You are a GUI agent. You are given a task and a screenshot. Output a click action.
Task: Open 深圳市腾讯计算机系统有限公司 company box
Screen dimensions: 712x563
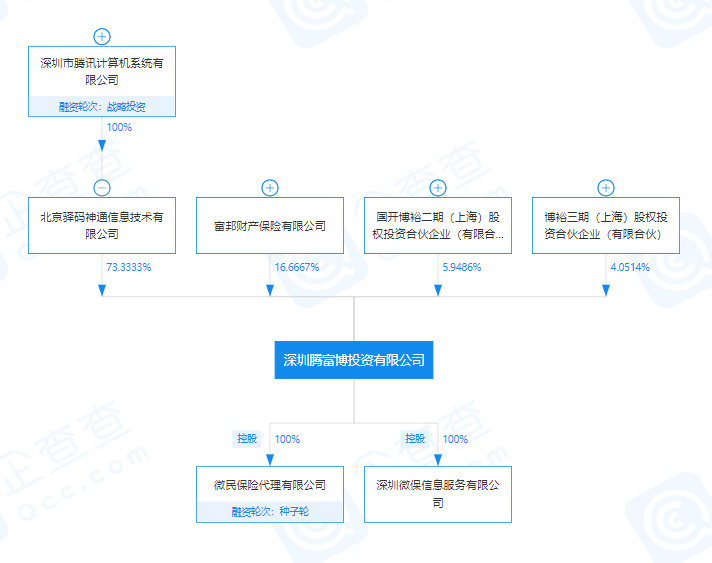(102, 81)
